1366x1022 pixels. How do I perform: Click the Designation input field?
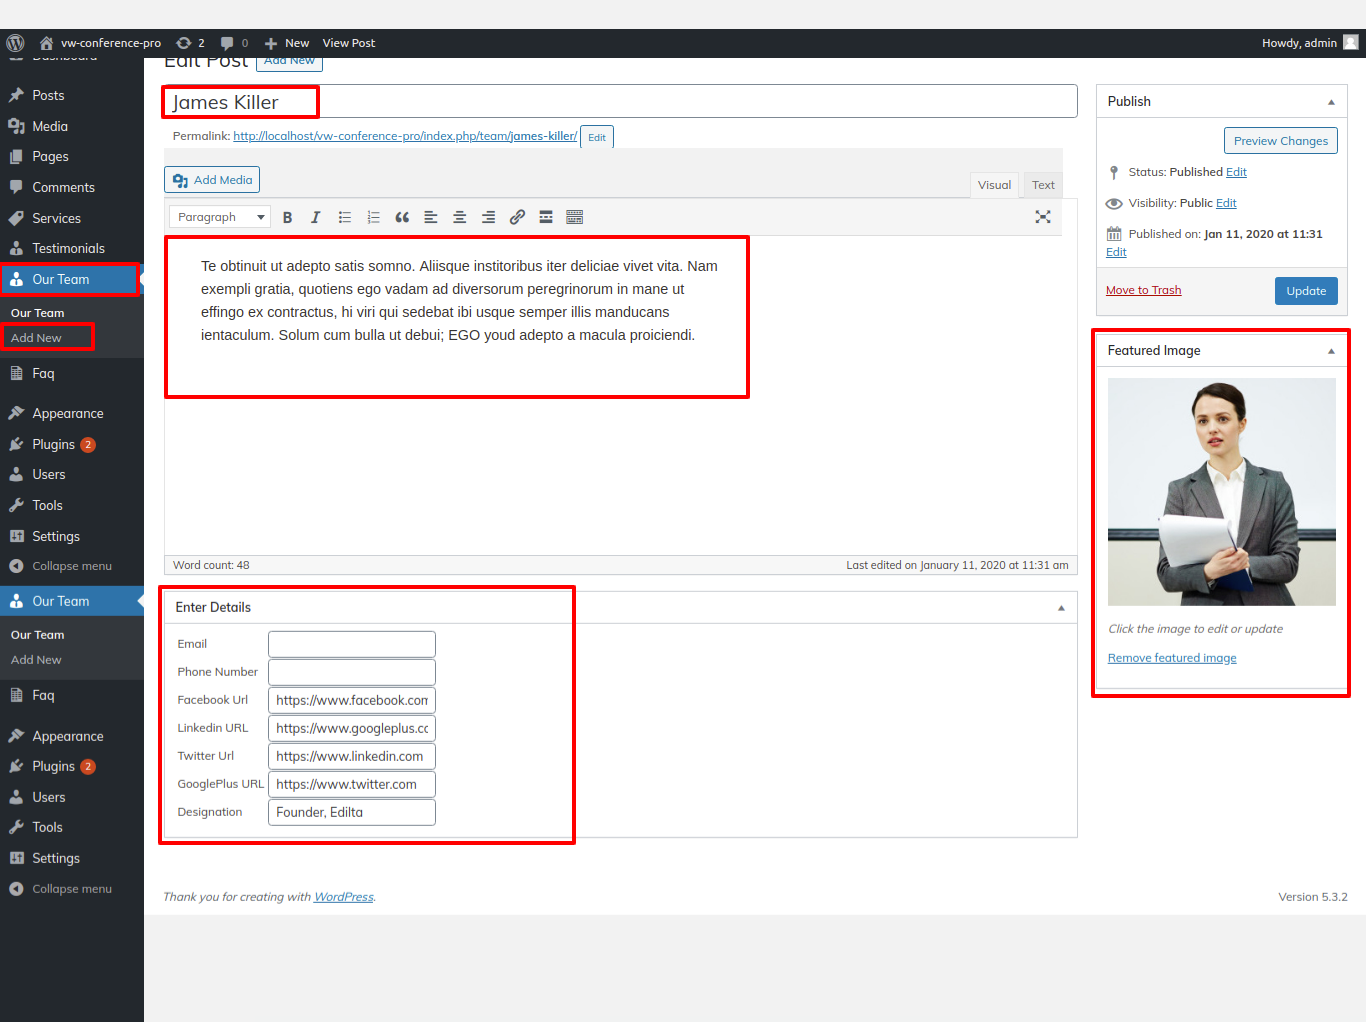pos(352,812)
